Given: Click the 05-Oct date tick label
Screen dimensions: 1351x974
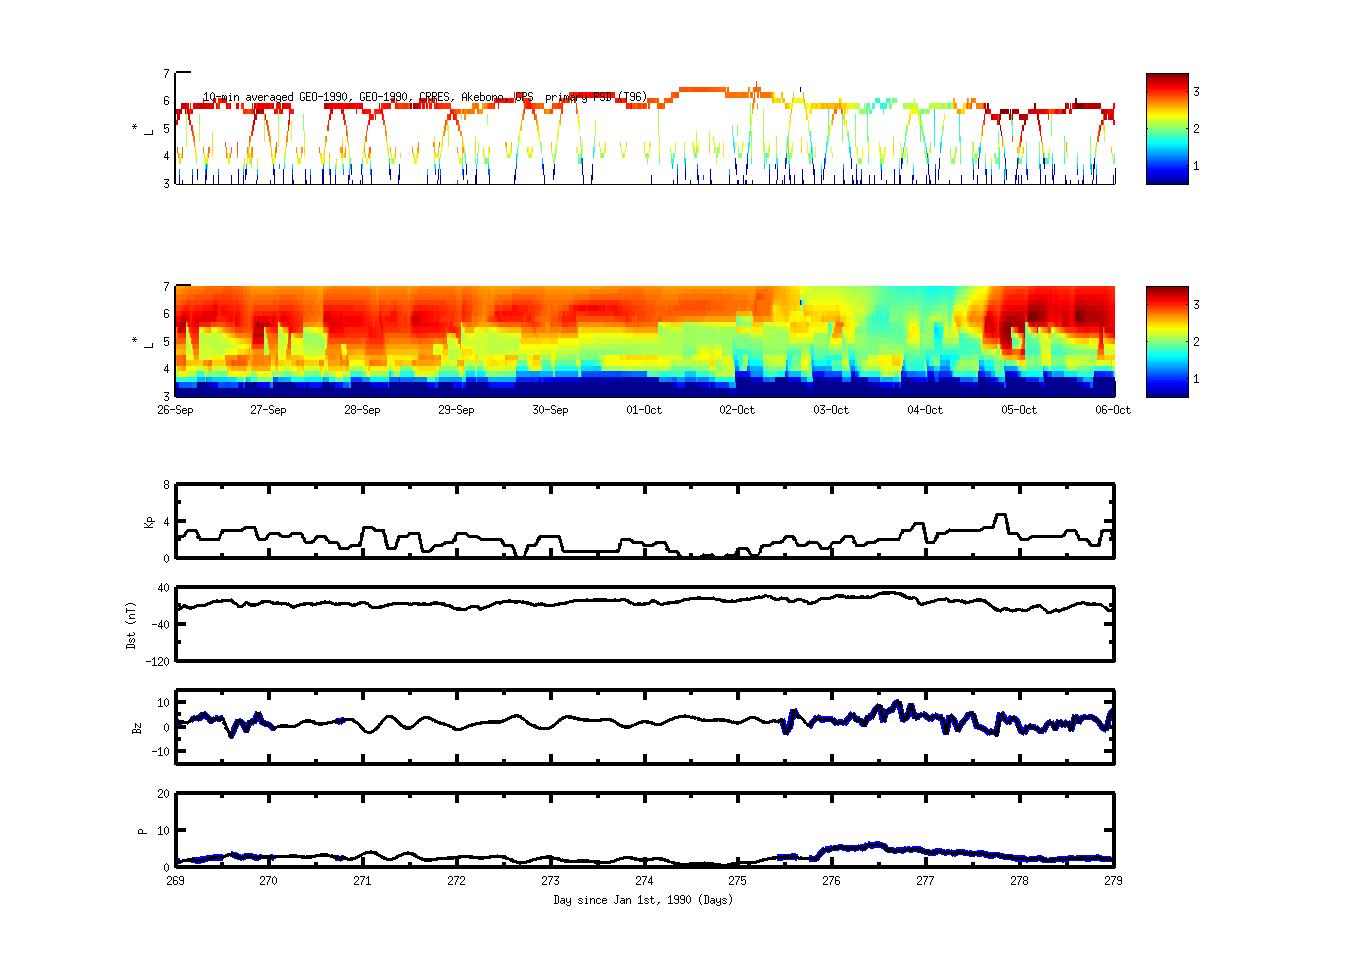Looking at the screenshot, I should [x=1019, y=410].
